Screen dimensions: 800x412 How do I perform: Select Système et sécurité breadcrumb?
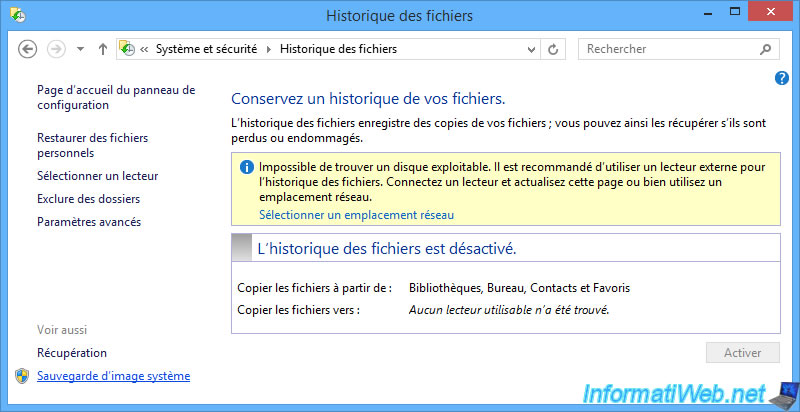pyautogui.click(x=206, y=49)
